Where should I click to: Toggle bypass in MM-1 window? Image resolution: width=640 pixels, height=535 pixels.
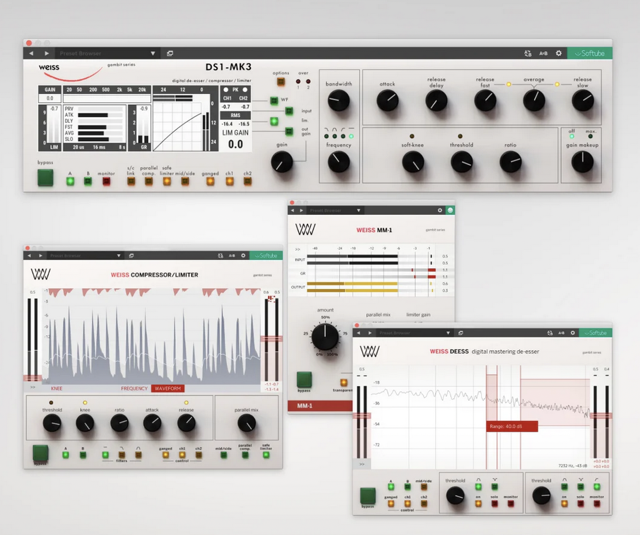304,380
